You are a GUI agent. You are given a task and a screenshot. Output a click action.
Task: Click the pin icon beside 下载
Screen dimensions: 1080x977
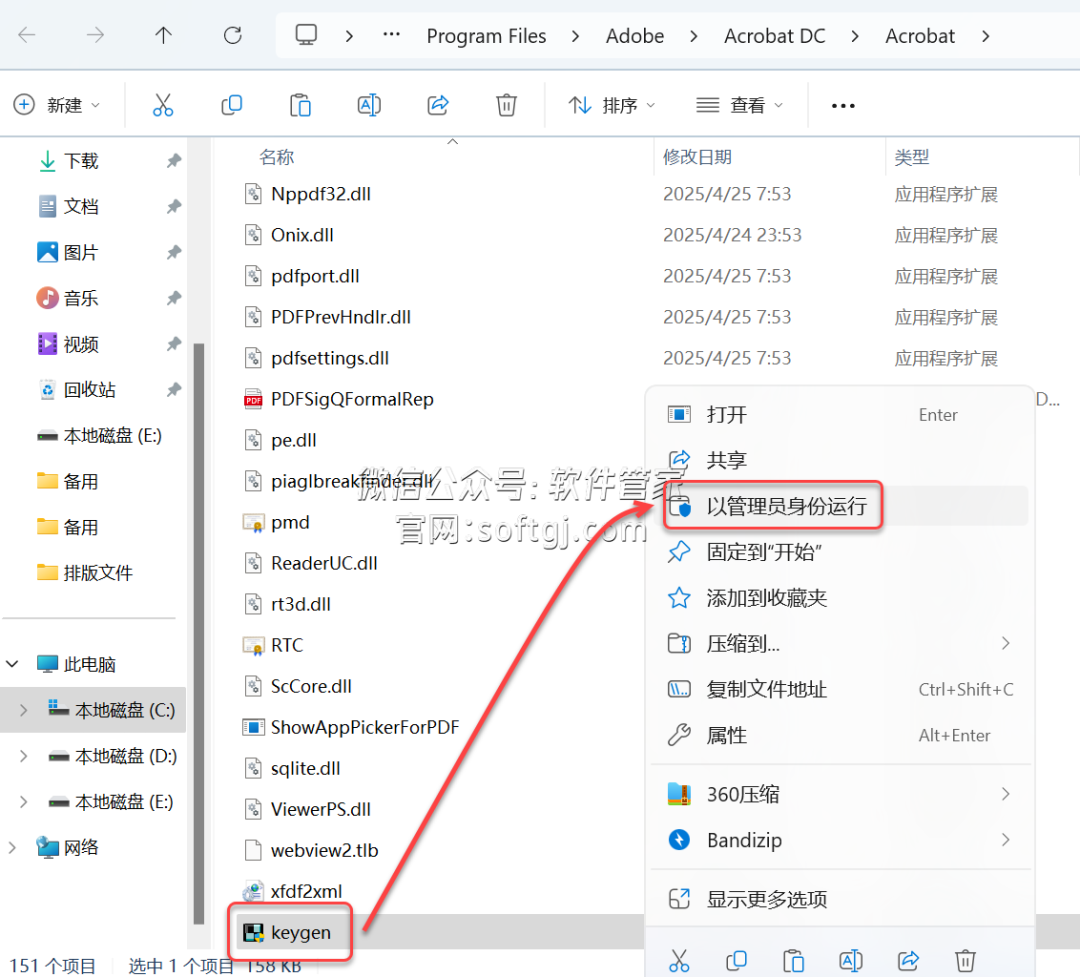(x=174, y=161)
